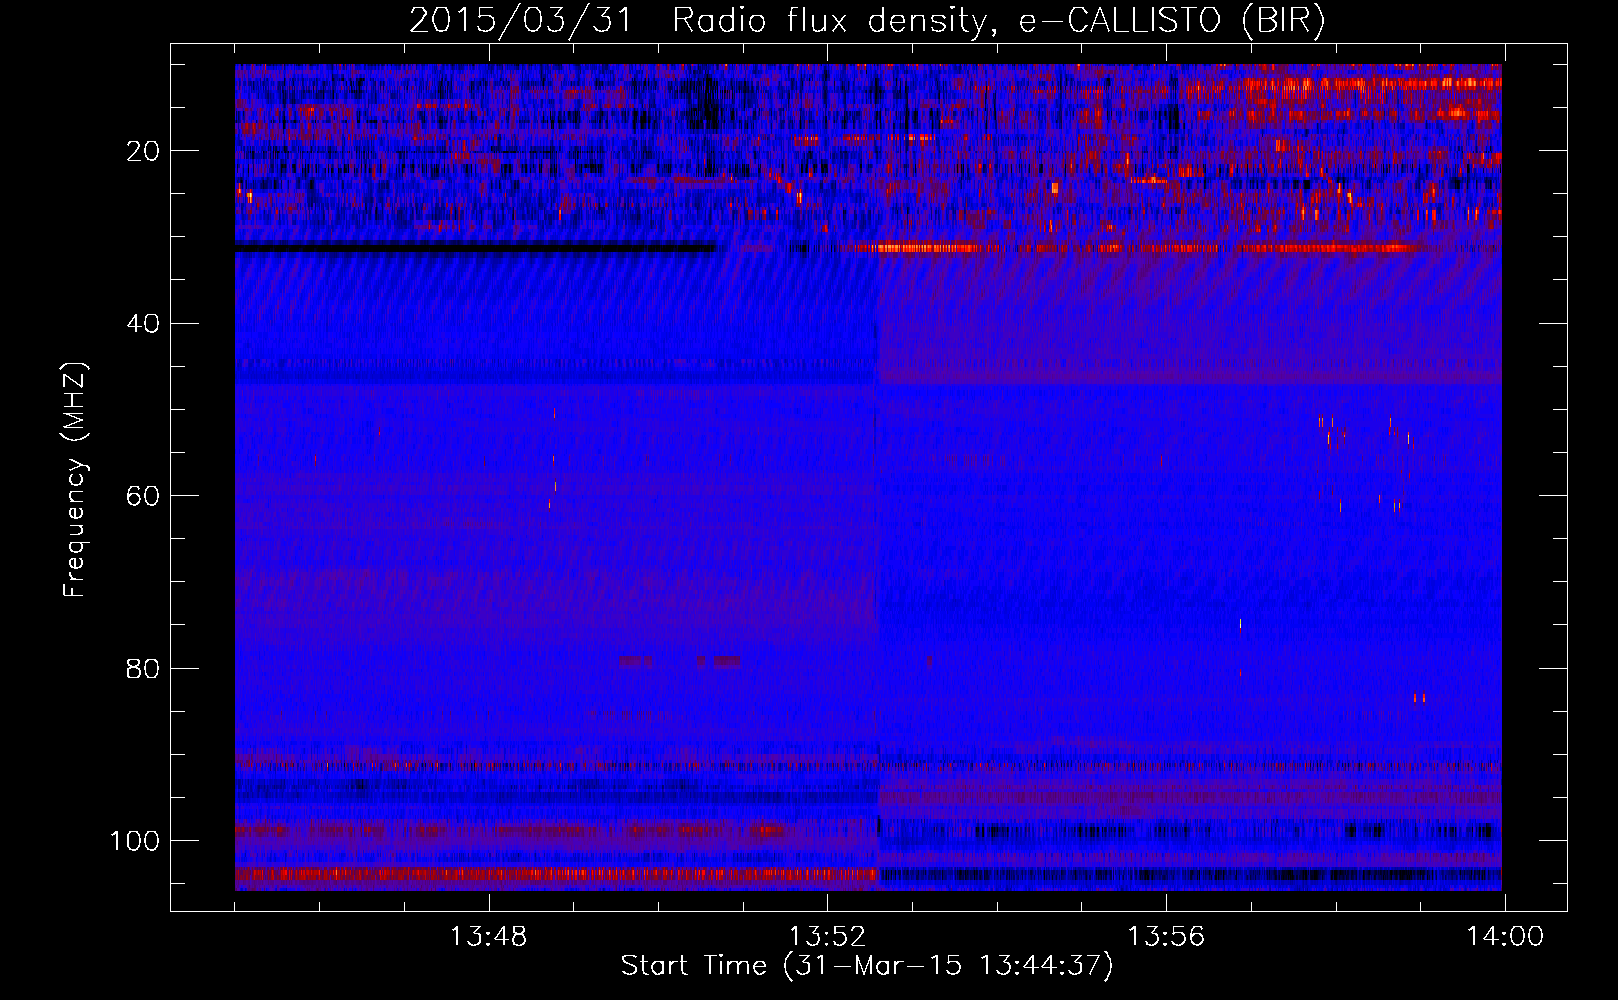Viewport: 1618px width, 1000px height.
Task: Click the '80' frequency tick label
Action: coord(143,669)
